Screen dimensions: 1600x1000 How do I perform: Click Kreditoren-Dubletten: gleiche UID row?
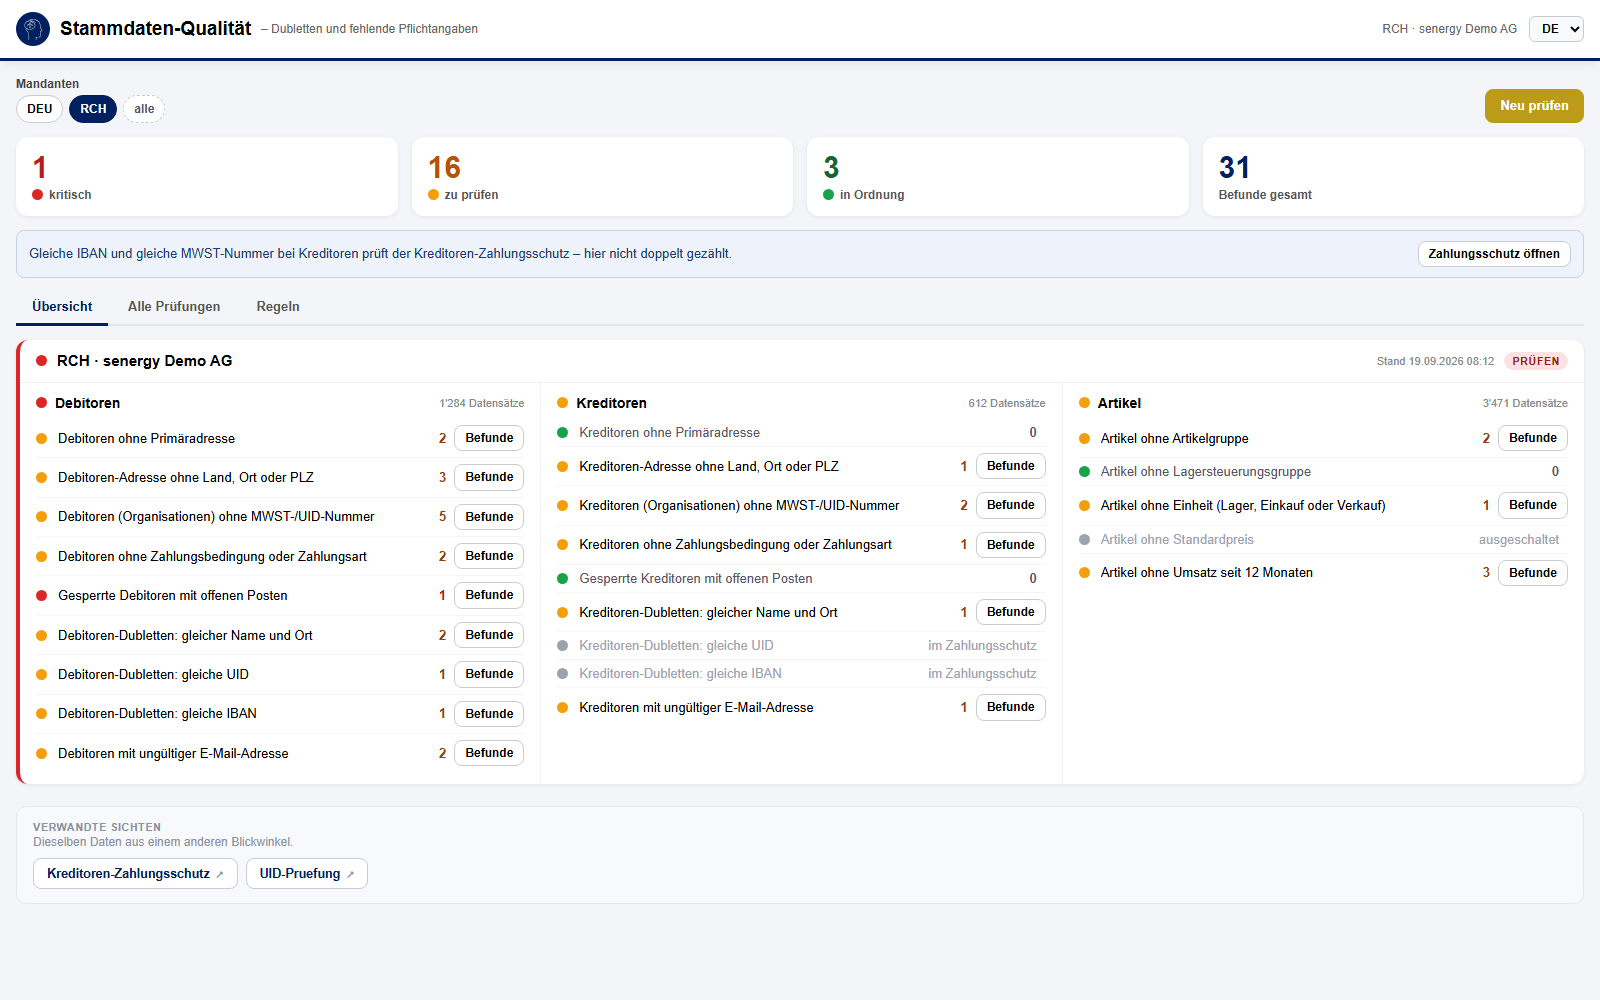[x=801, y=646]
